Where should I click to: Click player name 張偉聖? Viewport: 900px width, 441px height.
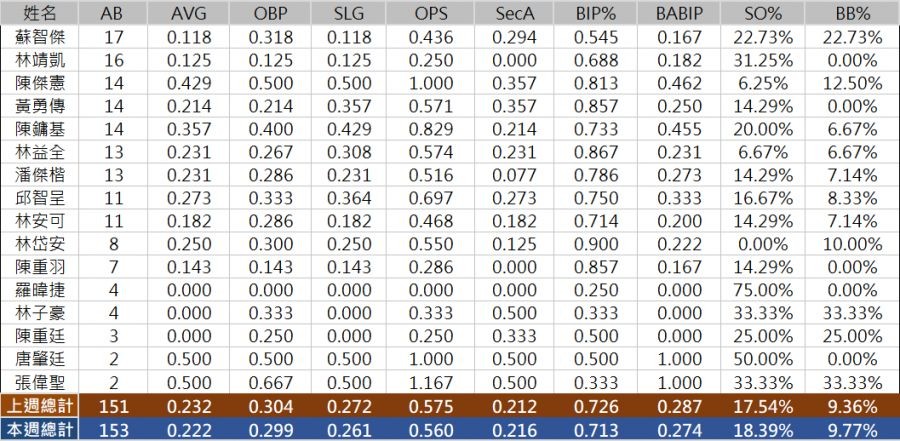pos(38,382)
